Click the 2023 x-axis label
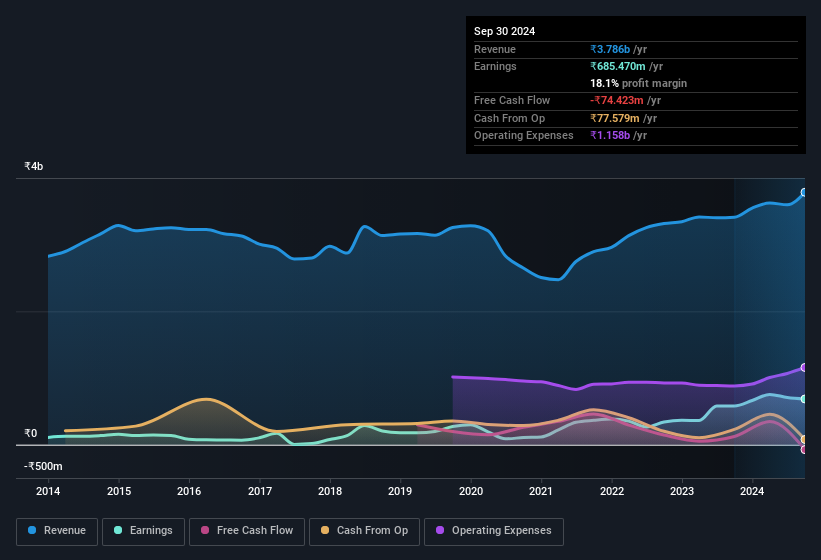The height and width of the screenshot is (560, 821). (682, 491)
